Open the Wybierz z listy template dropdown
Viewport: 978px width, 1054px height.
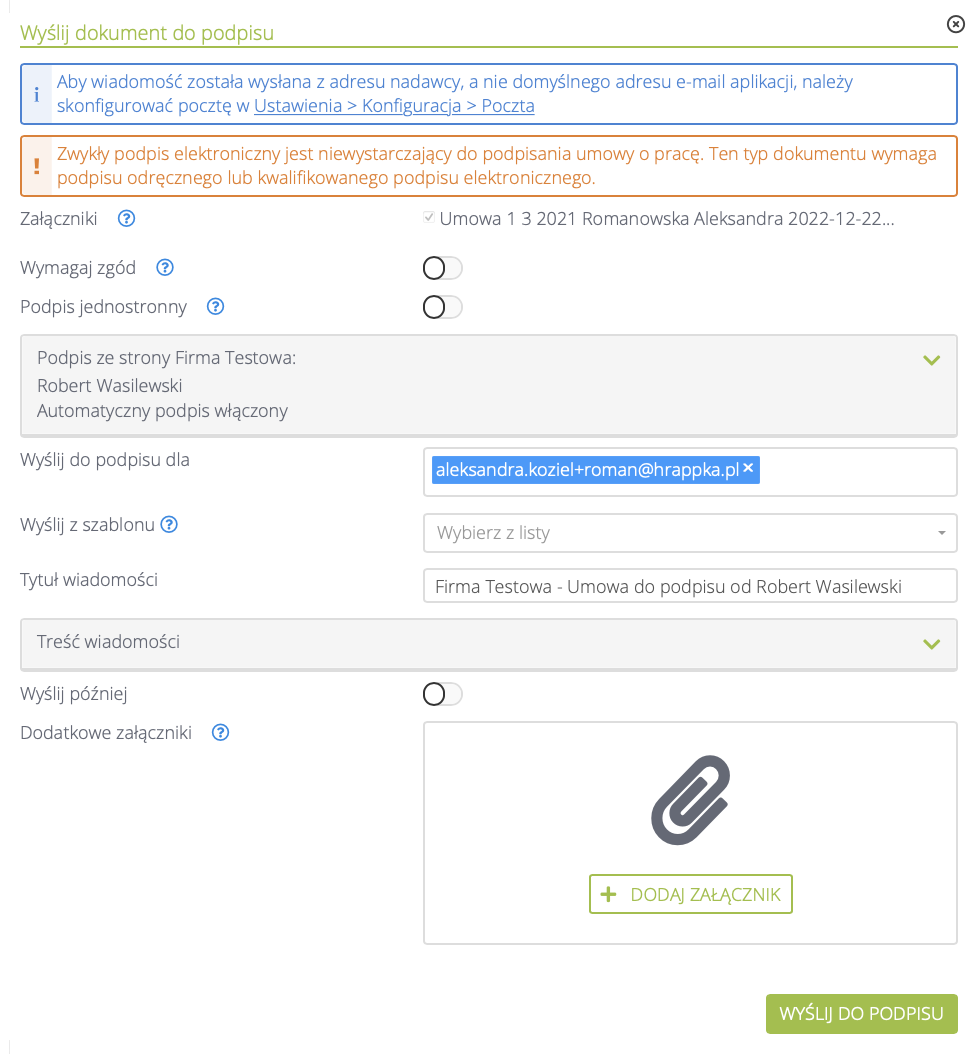click(690, 533)
